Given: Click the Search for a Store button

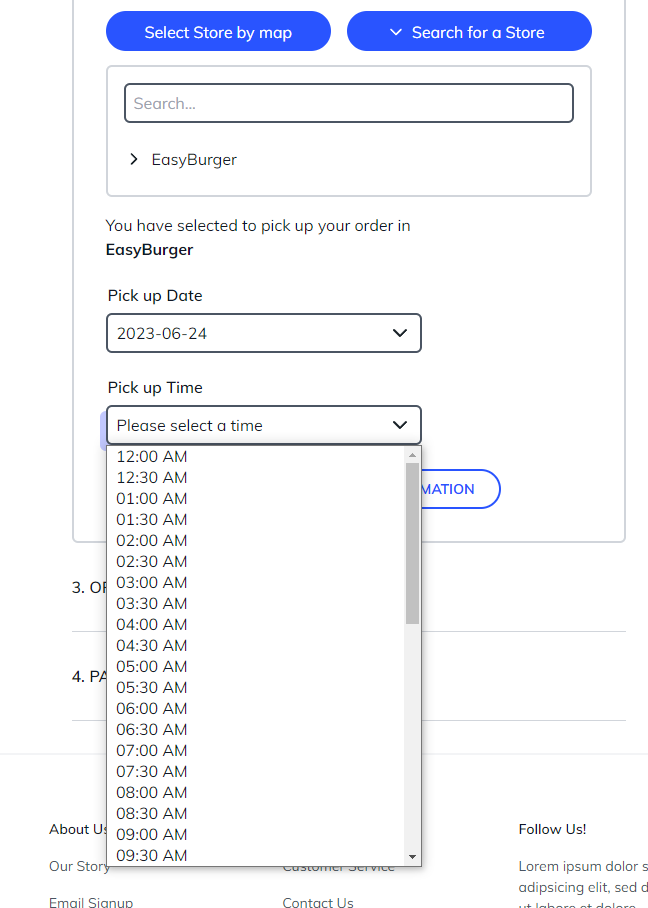Looking at the screenshot, I should click(x=469, y=32).
